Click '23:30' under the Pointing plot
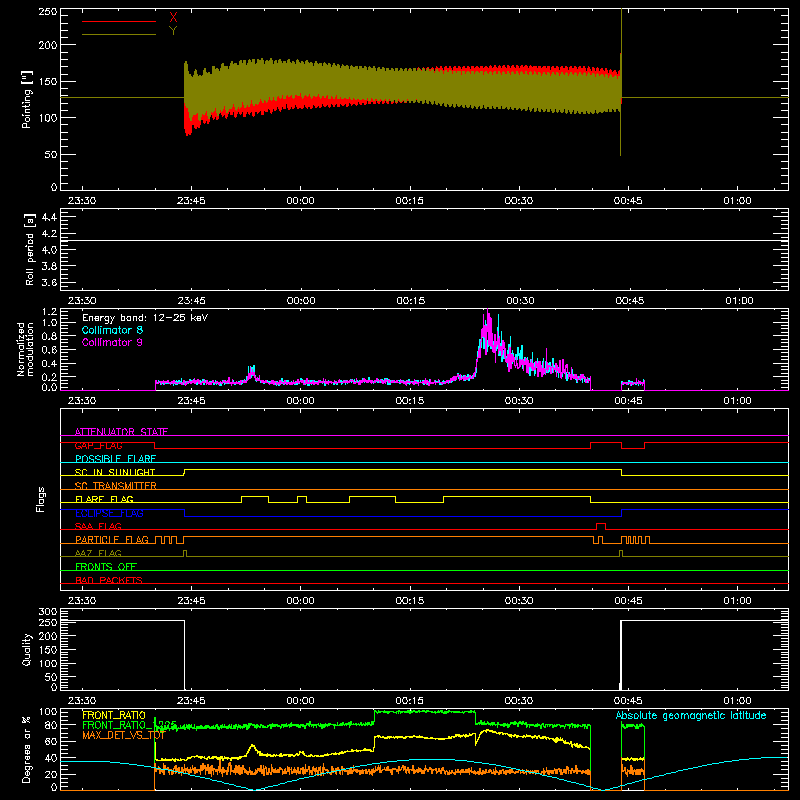 (x=82, y=201)
